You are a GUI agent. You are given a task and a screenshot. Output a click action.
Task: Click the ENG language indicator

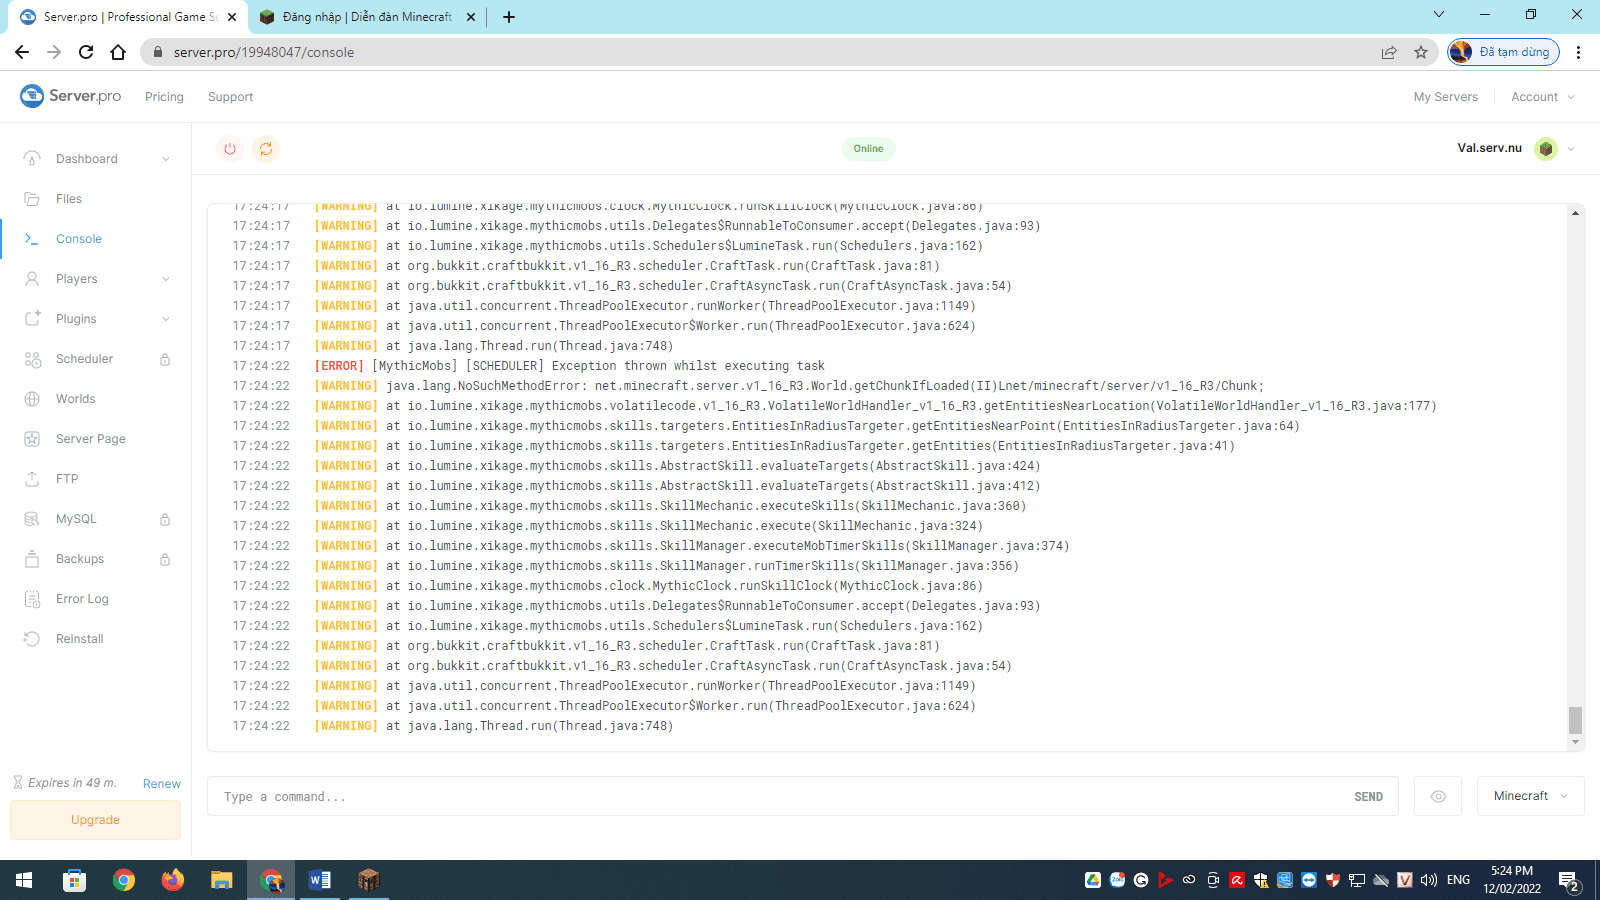pyautogui.click(x=1458, y=880)
